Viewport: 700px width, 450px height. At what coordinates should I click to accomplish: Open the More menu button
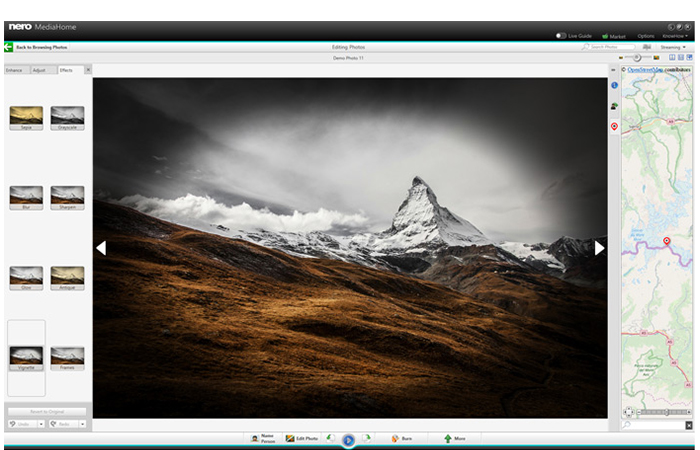(x=454, y=438)
